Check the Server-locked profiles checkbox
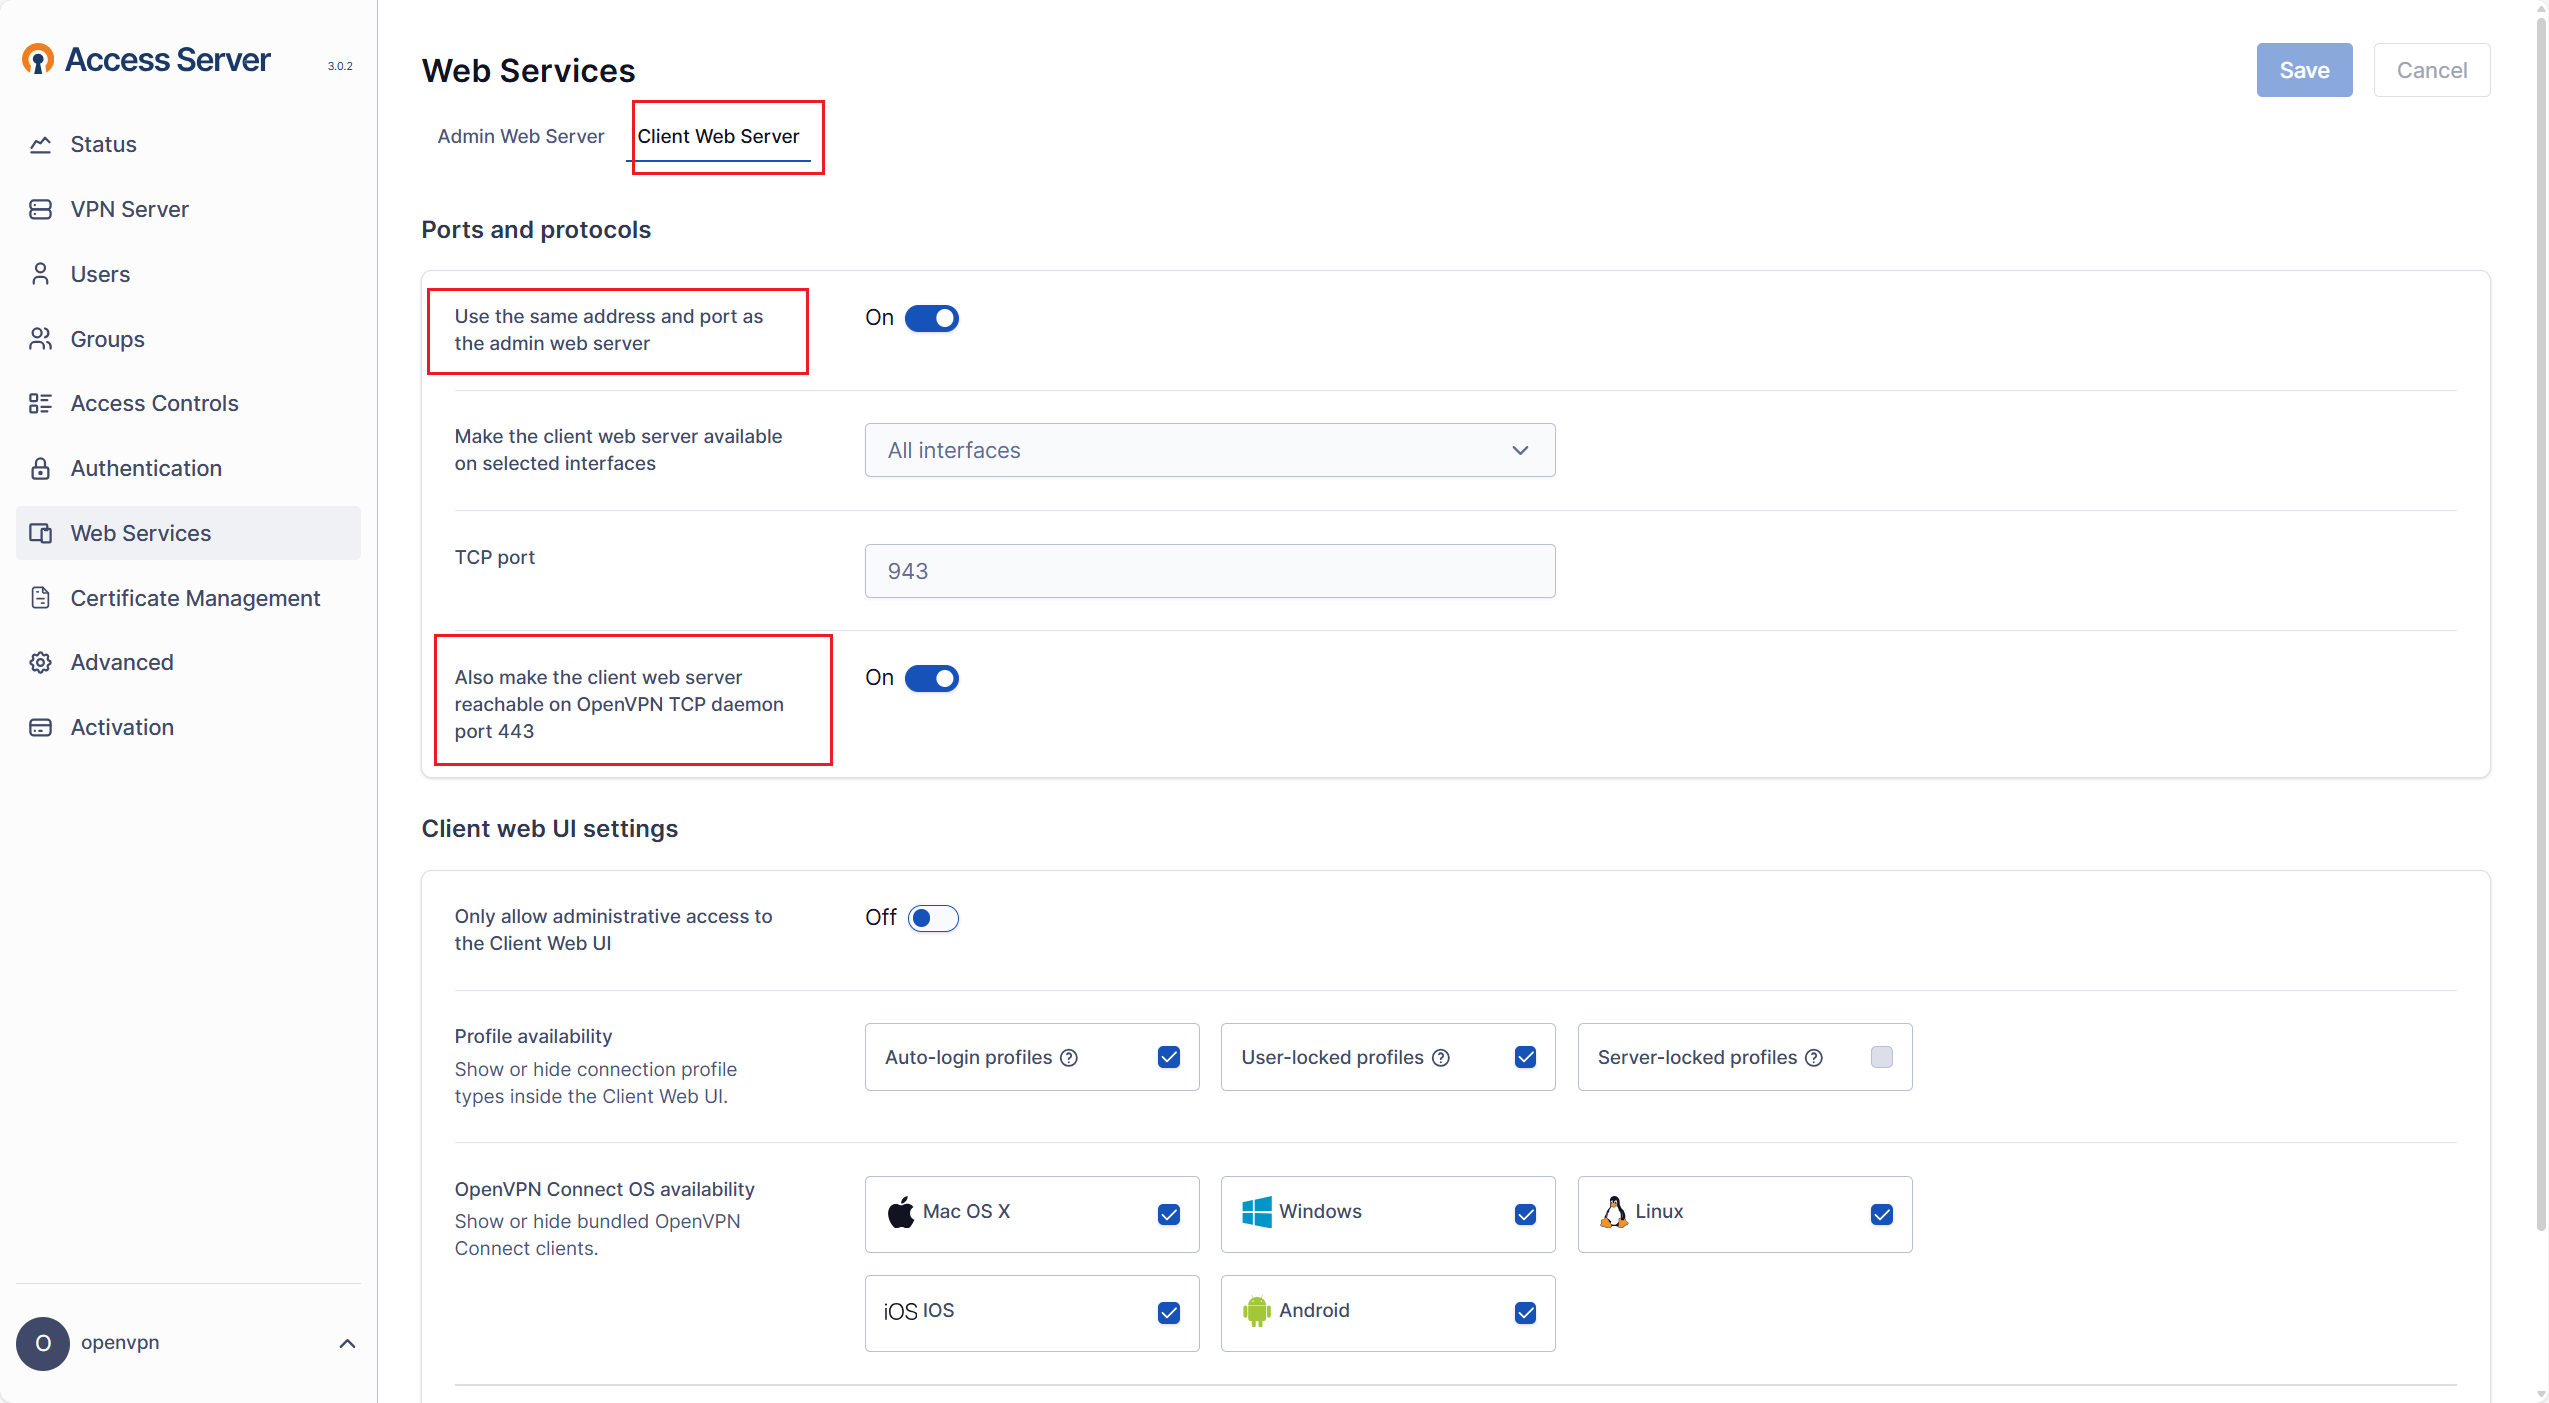This screenshot has width=2549, height=1403. click(x=1881, y=1057)
